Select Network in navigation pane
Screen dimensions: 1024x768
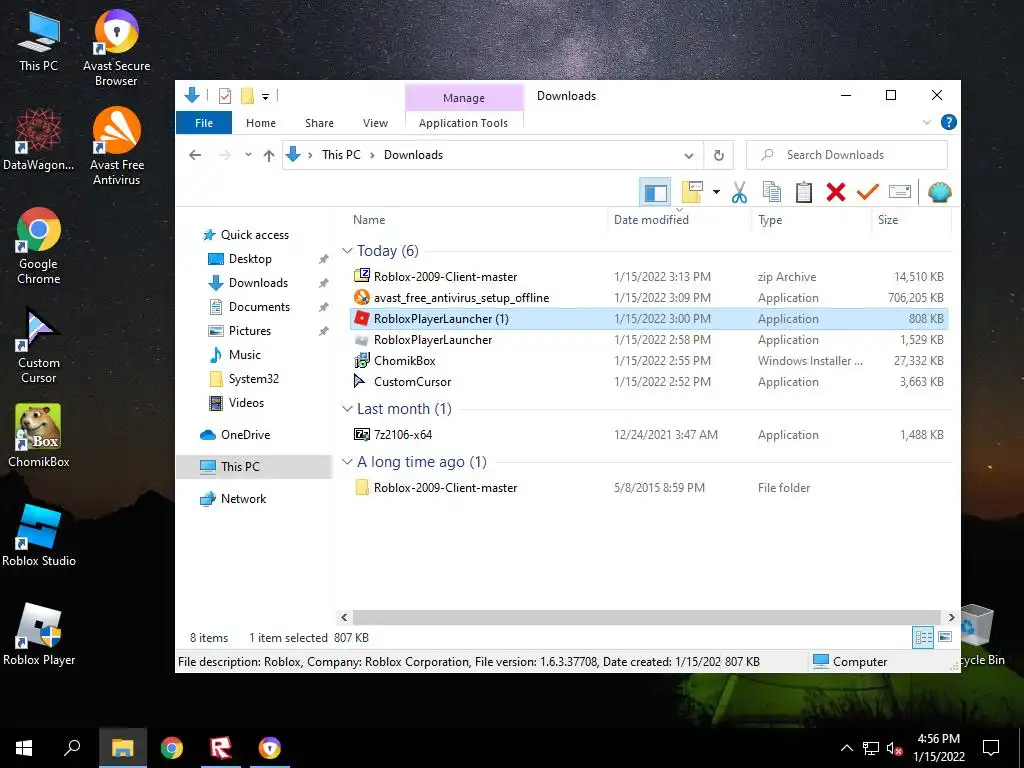(244, 499)
